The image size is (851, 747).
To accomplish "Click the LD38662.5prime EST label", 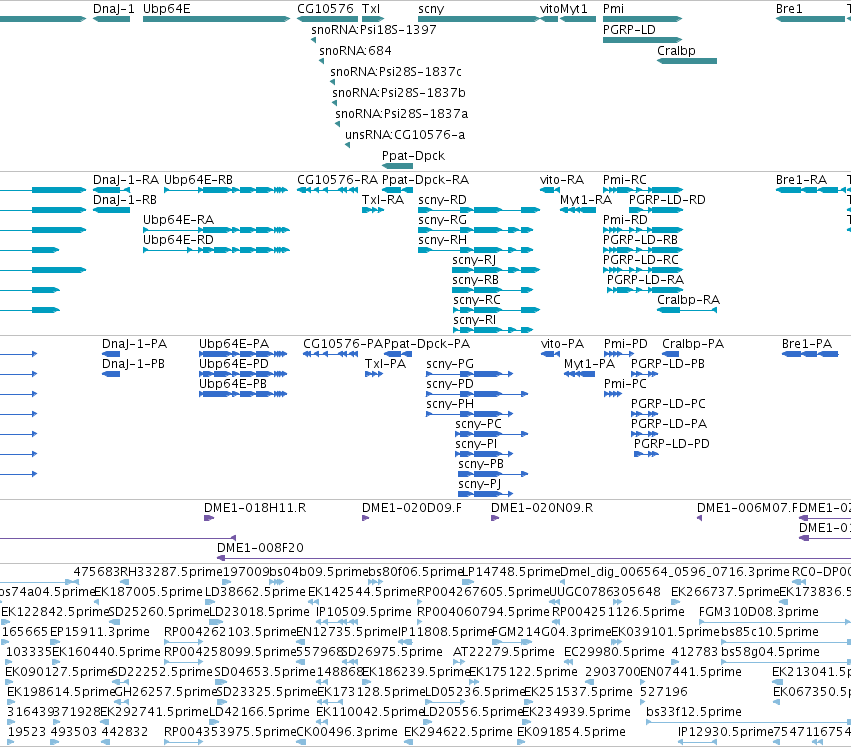I will click(256, 592).
